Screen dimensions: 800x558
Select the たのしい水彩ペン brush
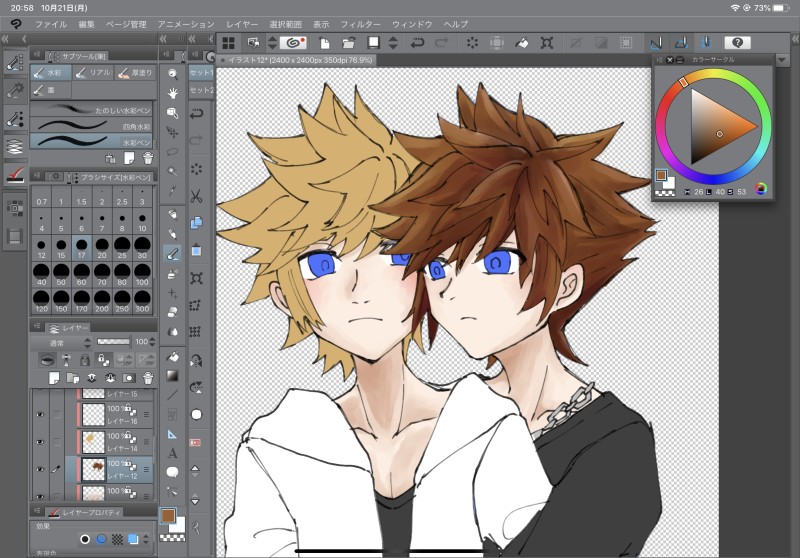[92, 109]
